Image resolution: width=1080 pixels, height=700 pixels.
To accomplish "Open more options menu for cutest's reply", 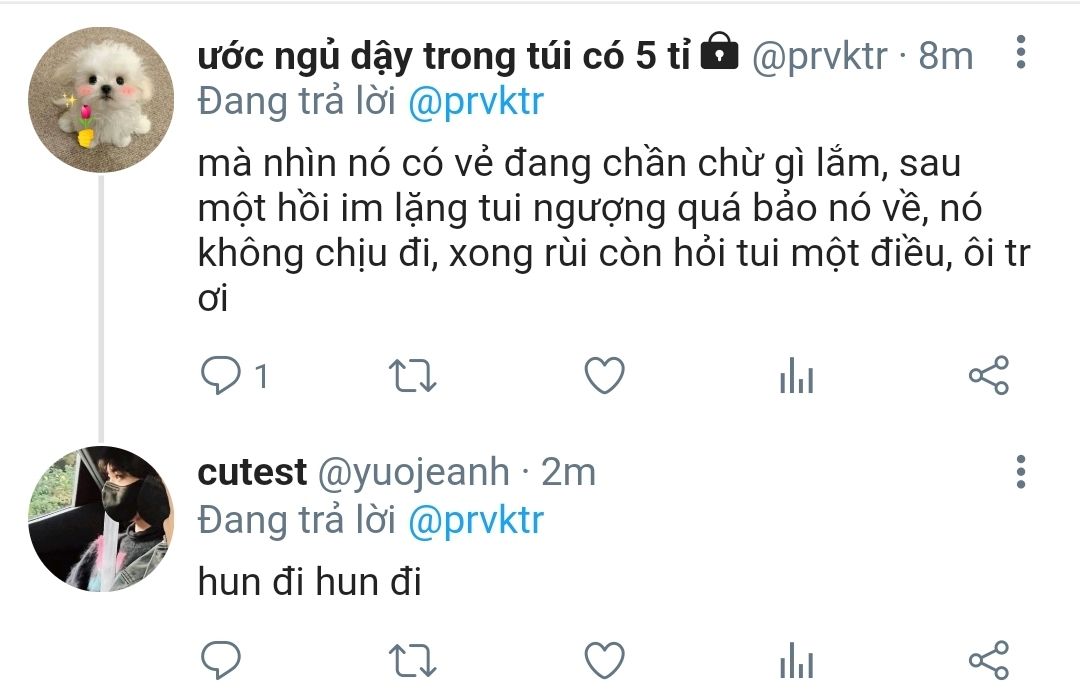I will point(1021,472).
